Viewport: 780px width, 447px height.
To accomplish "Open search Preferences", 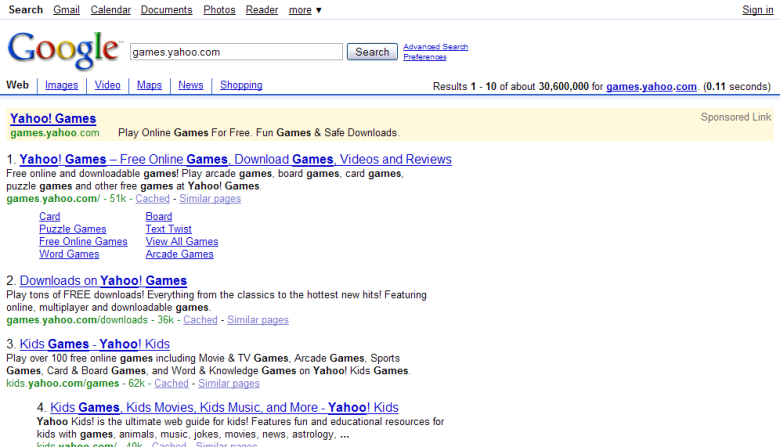I will click(x=425, y=57).
